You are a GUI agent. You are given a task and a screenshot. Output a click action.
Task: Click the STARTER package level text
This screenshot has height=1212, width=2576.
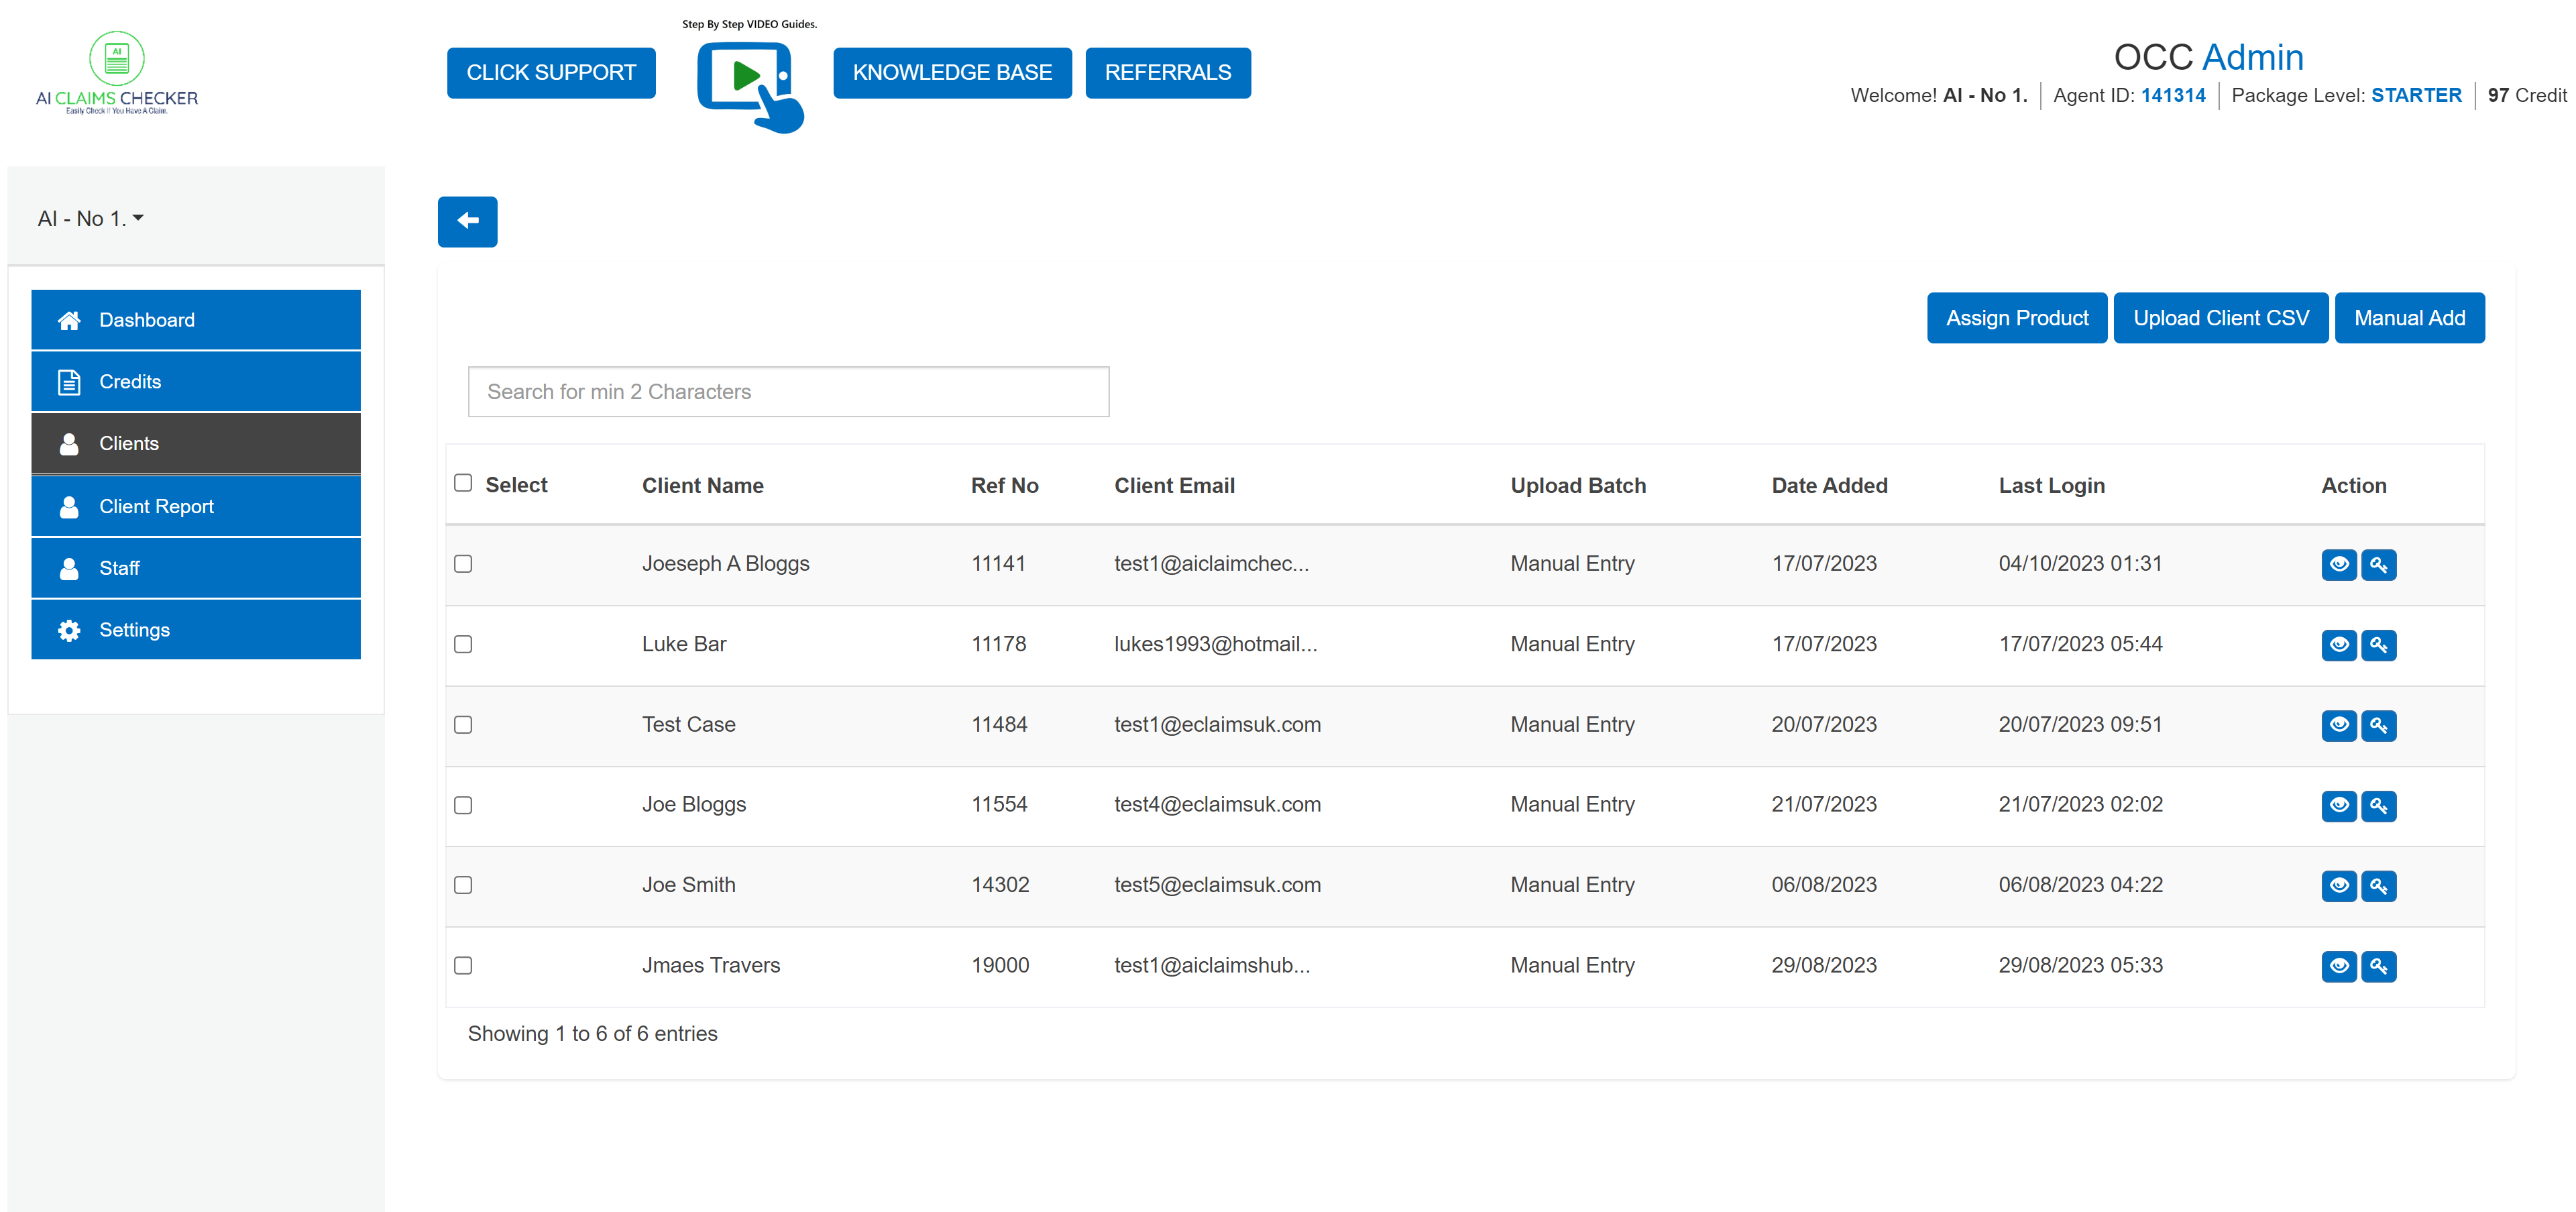(2415, 96)
